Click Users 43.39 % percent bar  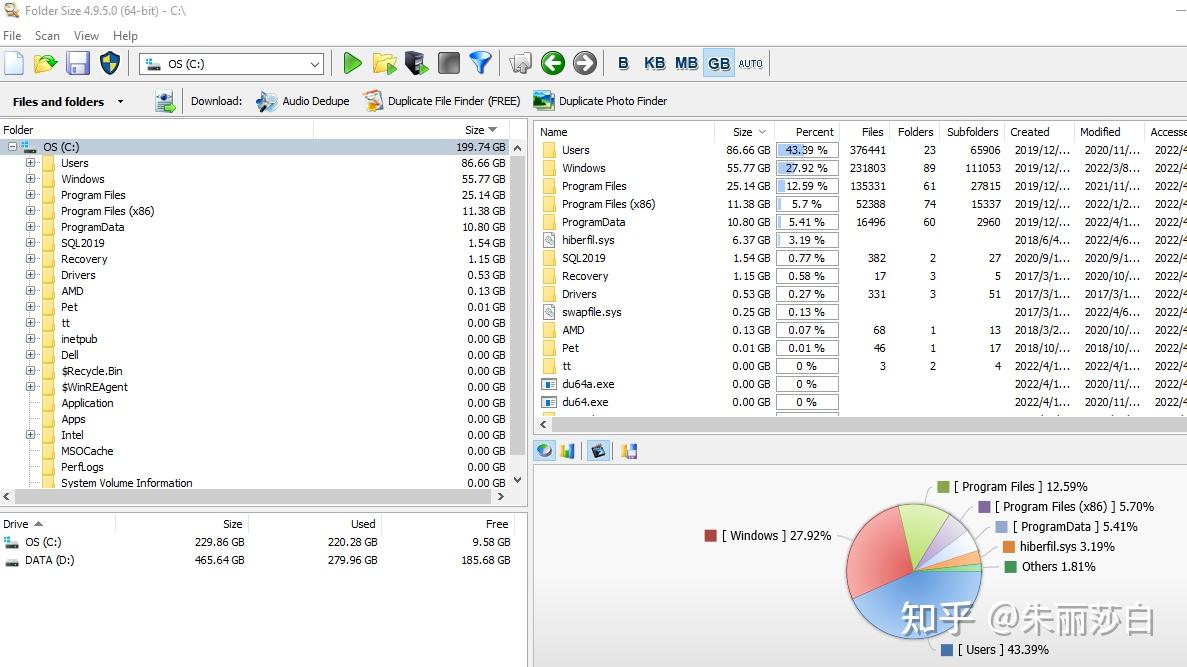[x=807, y=150]
